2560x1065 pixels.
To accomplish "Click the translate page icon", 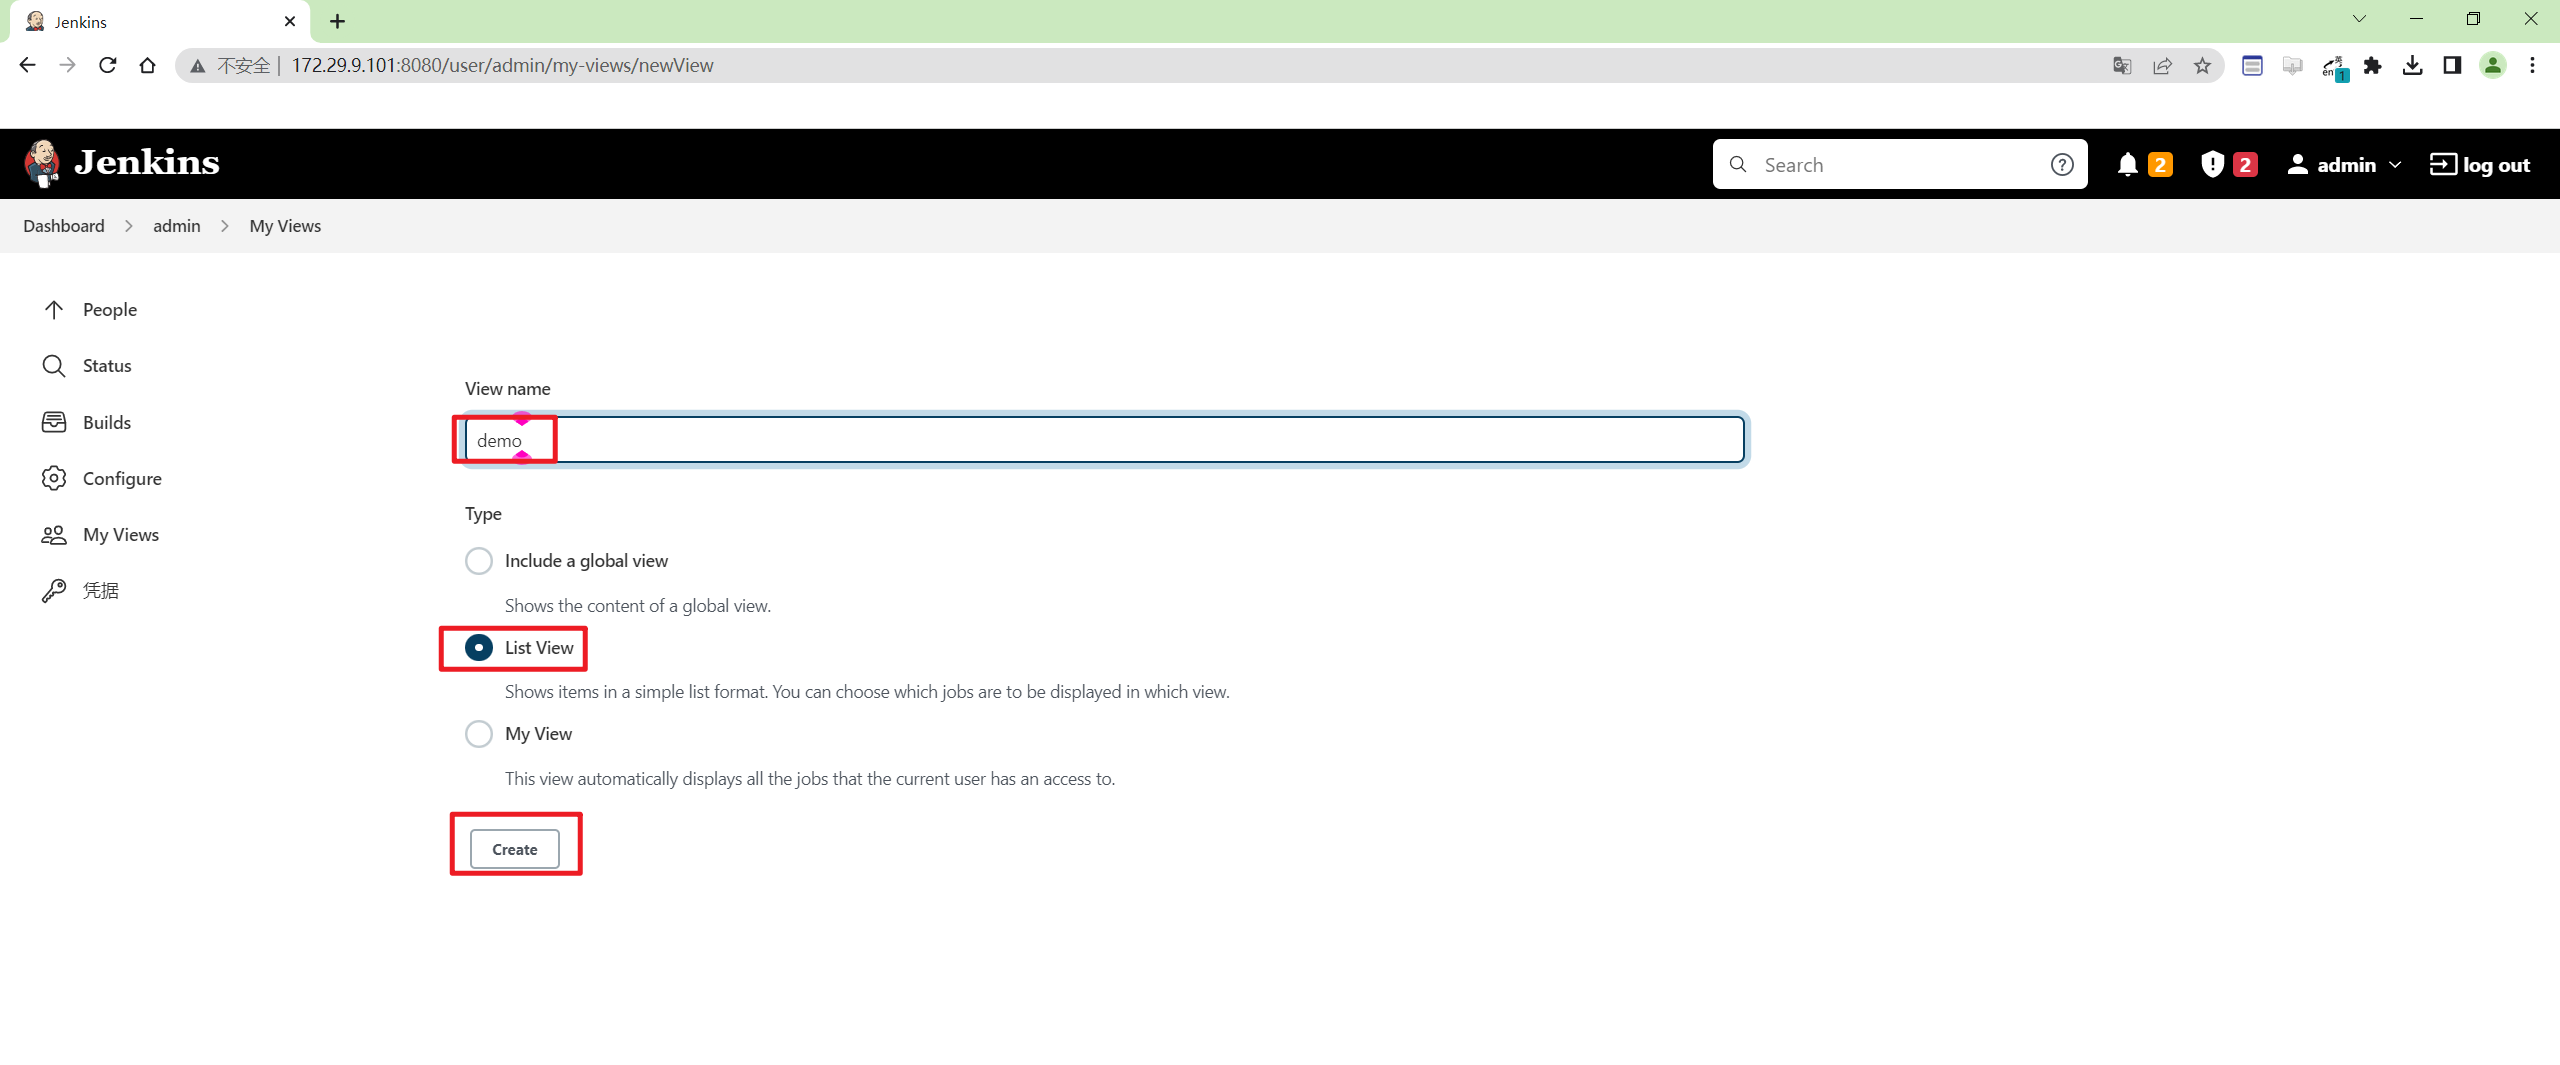I will (x=2122, y=65).
